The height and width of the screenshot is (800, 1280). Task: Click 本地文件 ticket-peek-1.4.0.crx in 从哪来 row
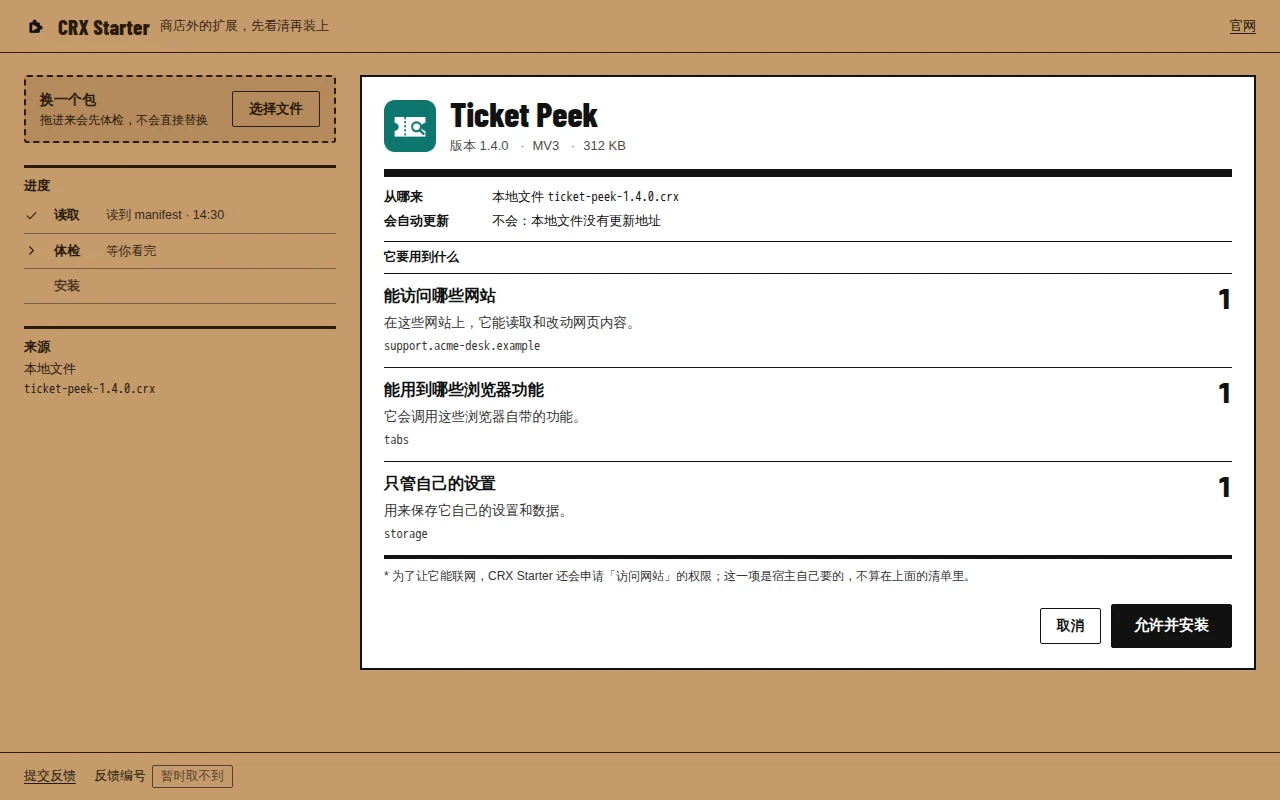585,197
